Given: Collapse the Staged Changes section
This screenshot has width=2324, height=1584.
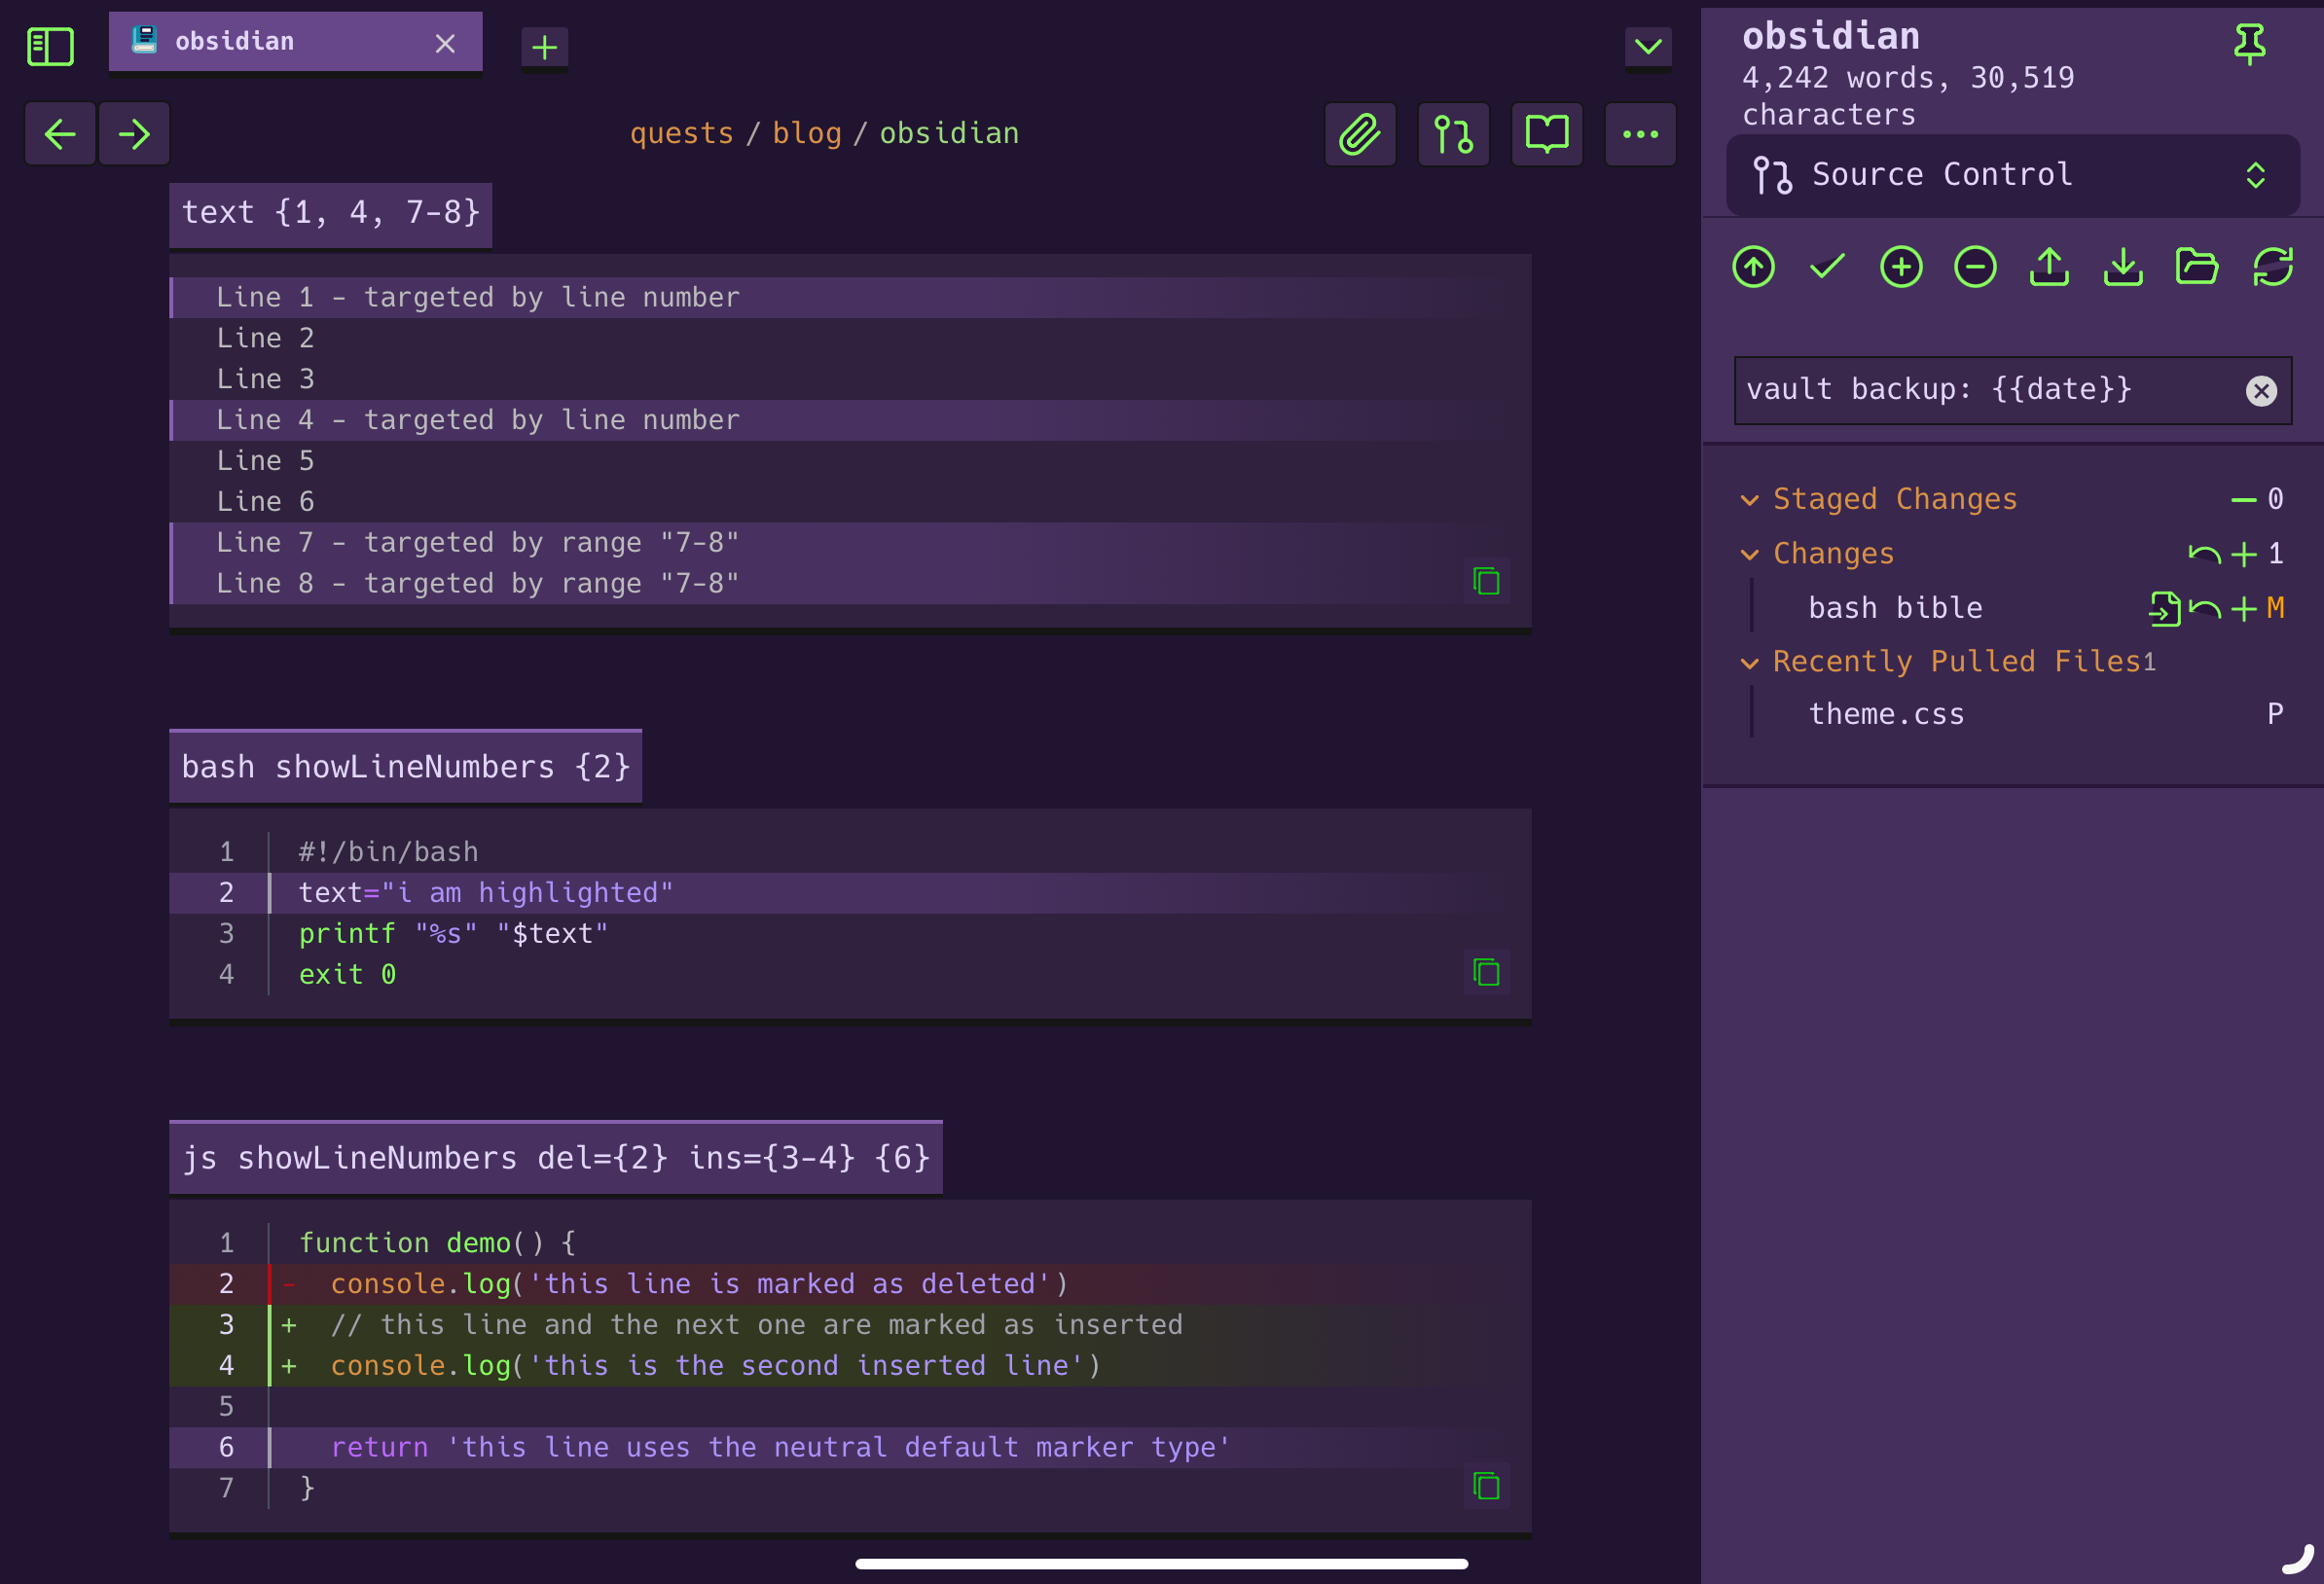Looking at the screenshot, I should [1749, 500].
